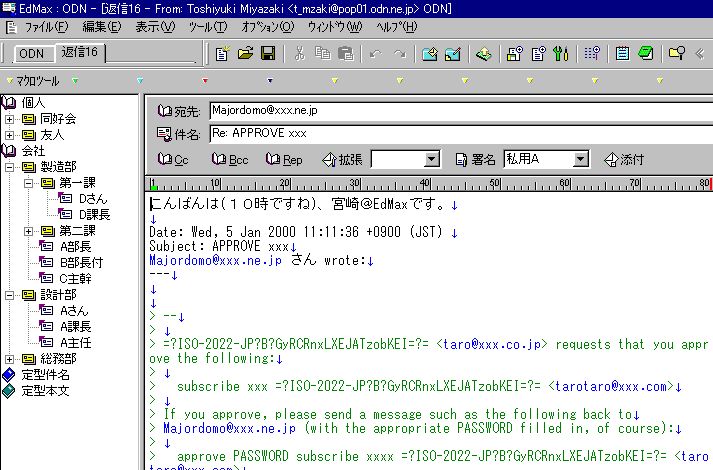Click the 会社 address book icon
Viewport: 713px width, 470px height.
pyautogui.click(x=9, y=150)
